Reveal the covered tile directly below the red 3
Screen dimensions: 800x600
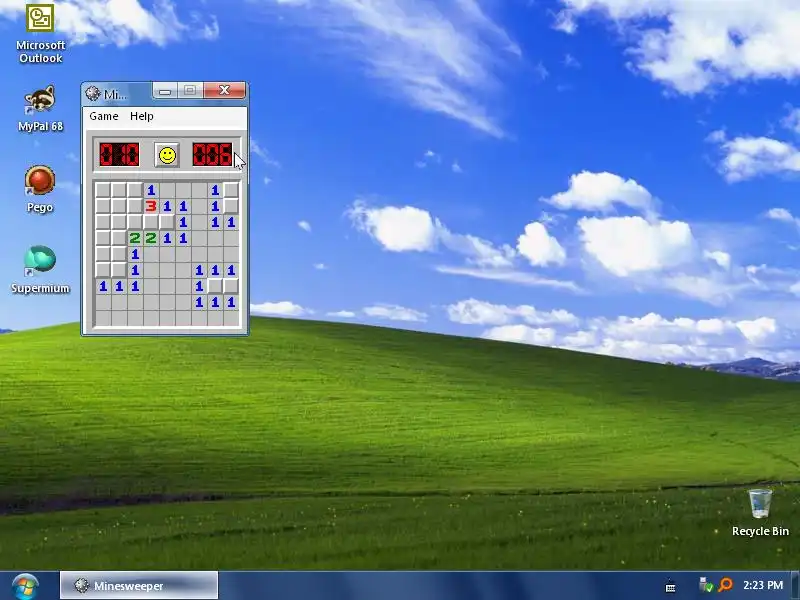[151, 222]
